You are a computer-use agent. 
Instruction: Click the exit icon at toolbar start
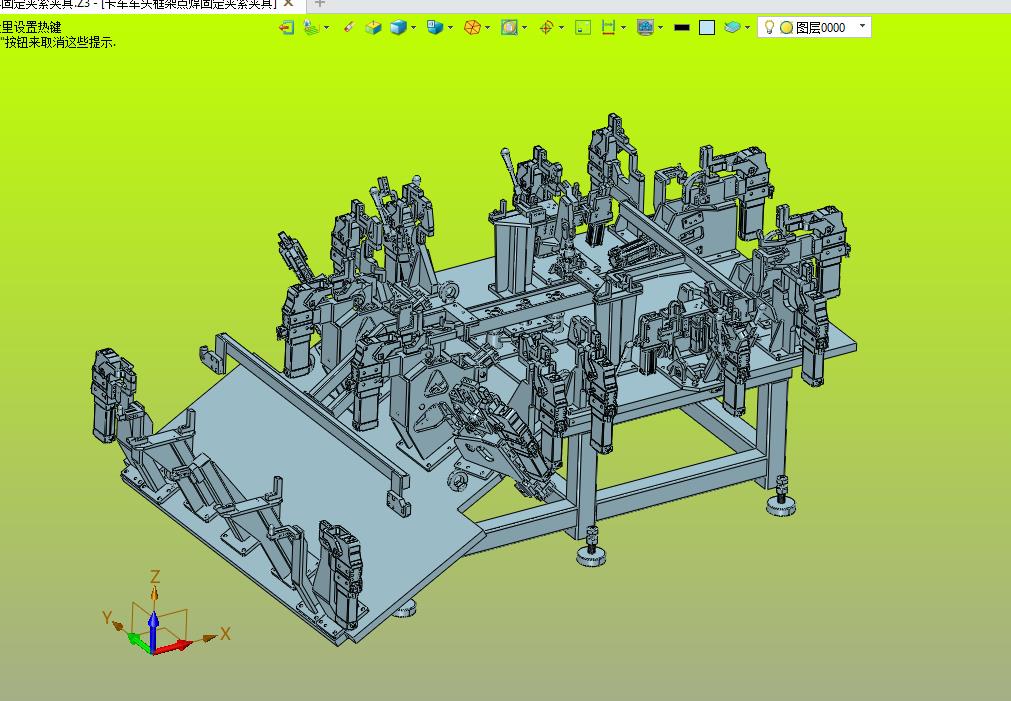tap(287, 28)
